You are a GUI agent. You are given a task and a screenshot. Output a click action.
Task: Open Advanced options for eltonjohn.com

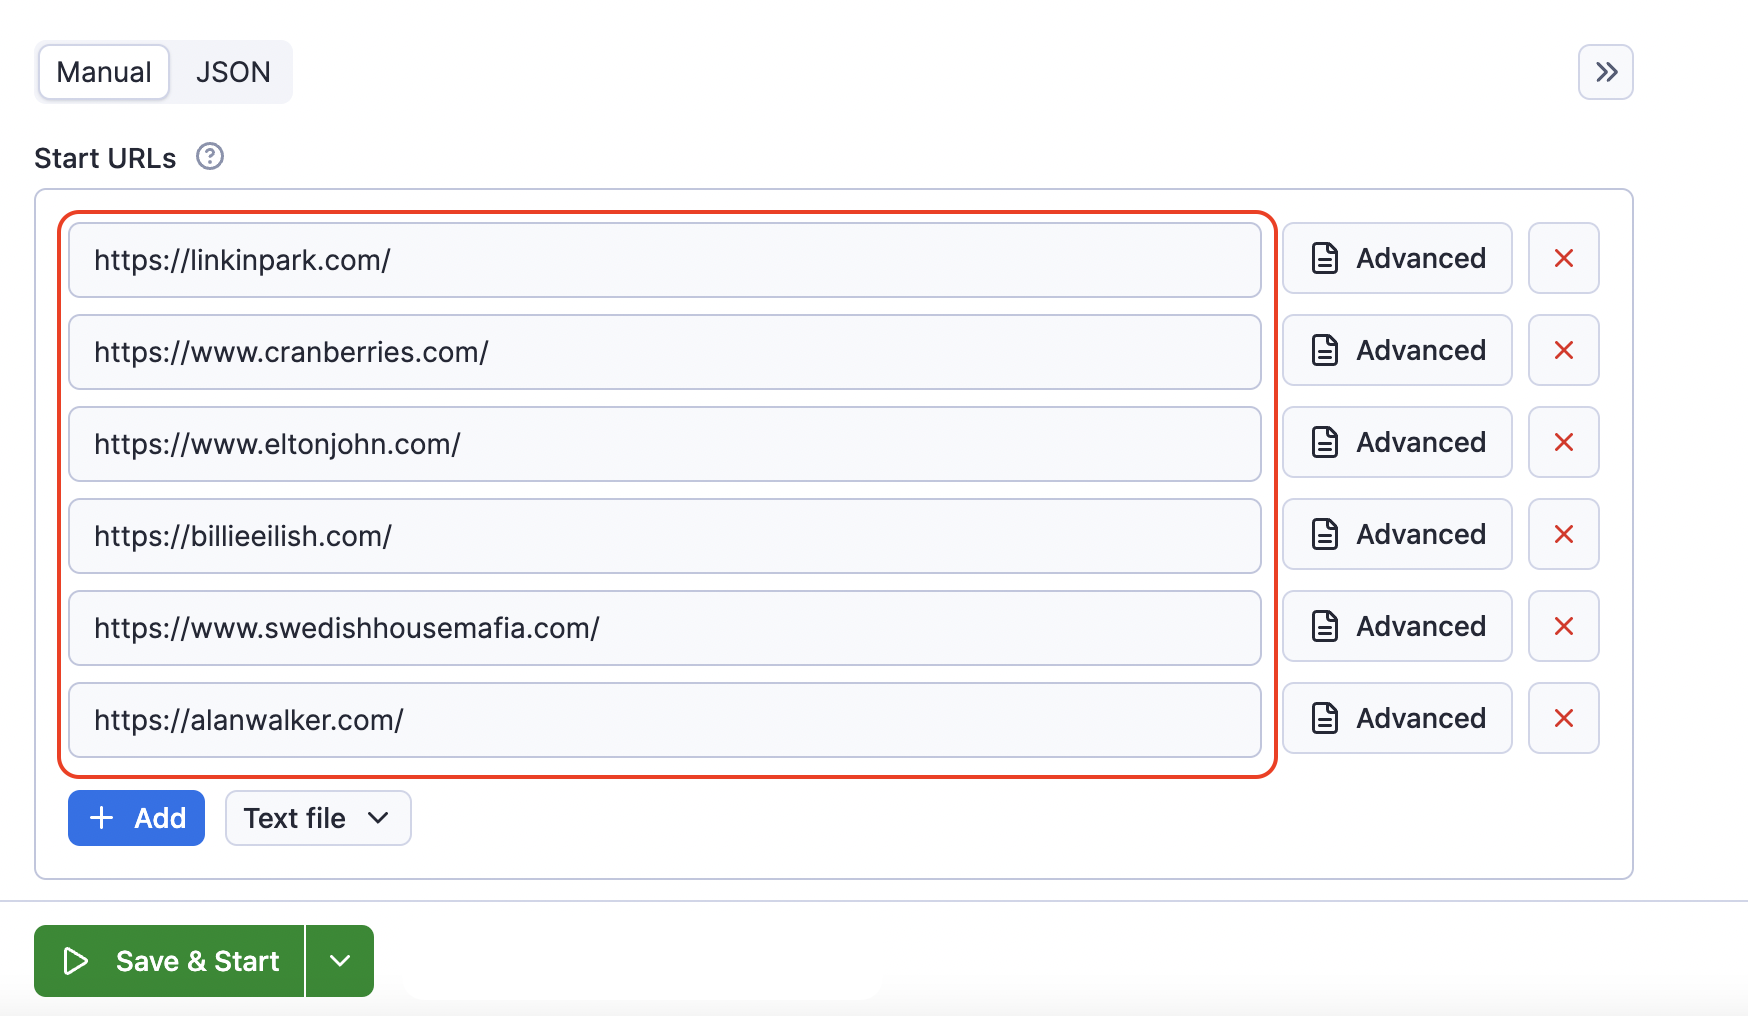point(1396,442)
